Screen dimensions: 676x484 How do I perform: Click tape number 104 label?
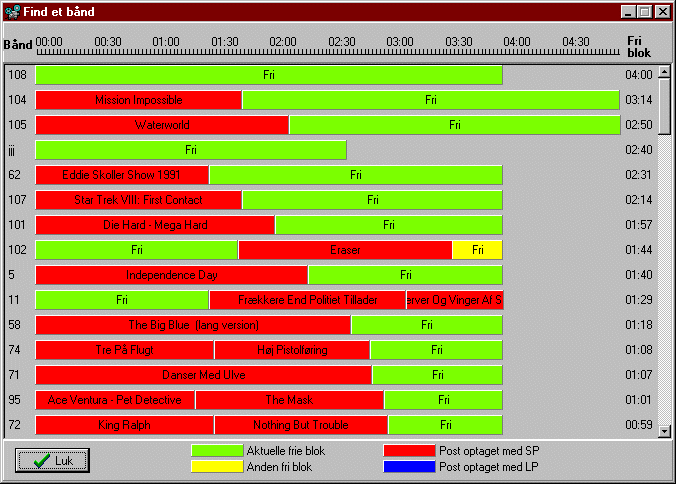coord(18,100)
